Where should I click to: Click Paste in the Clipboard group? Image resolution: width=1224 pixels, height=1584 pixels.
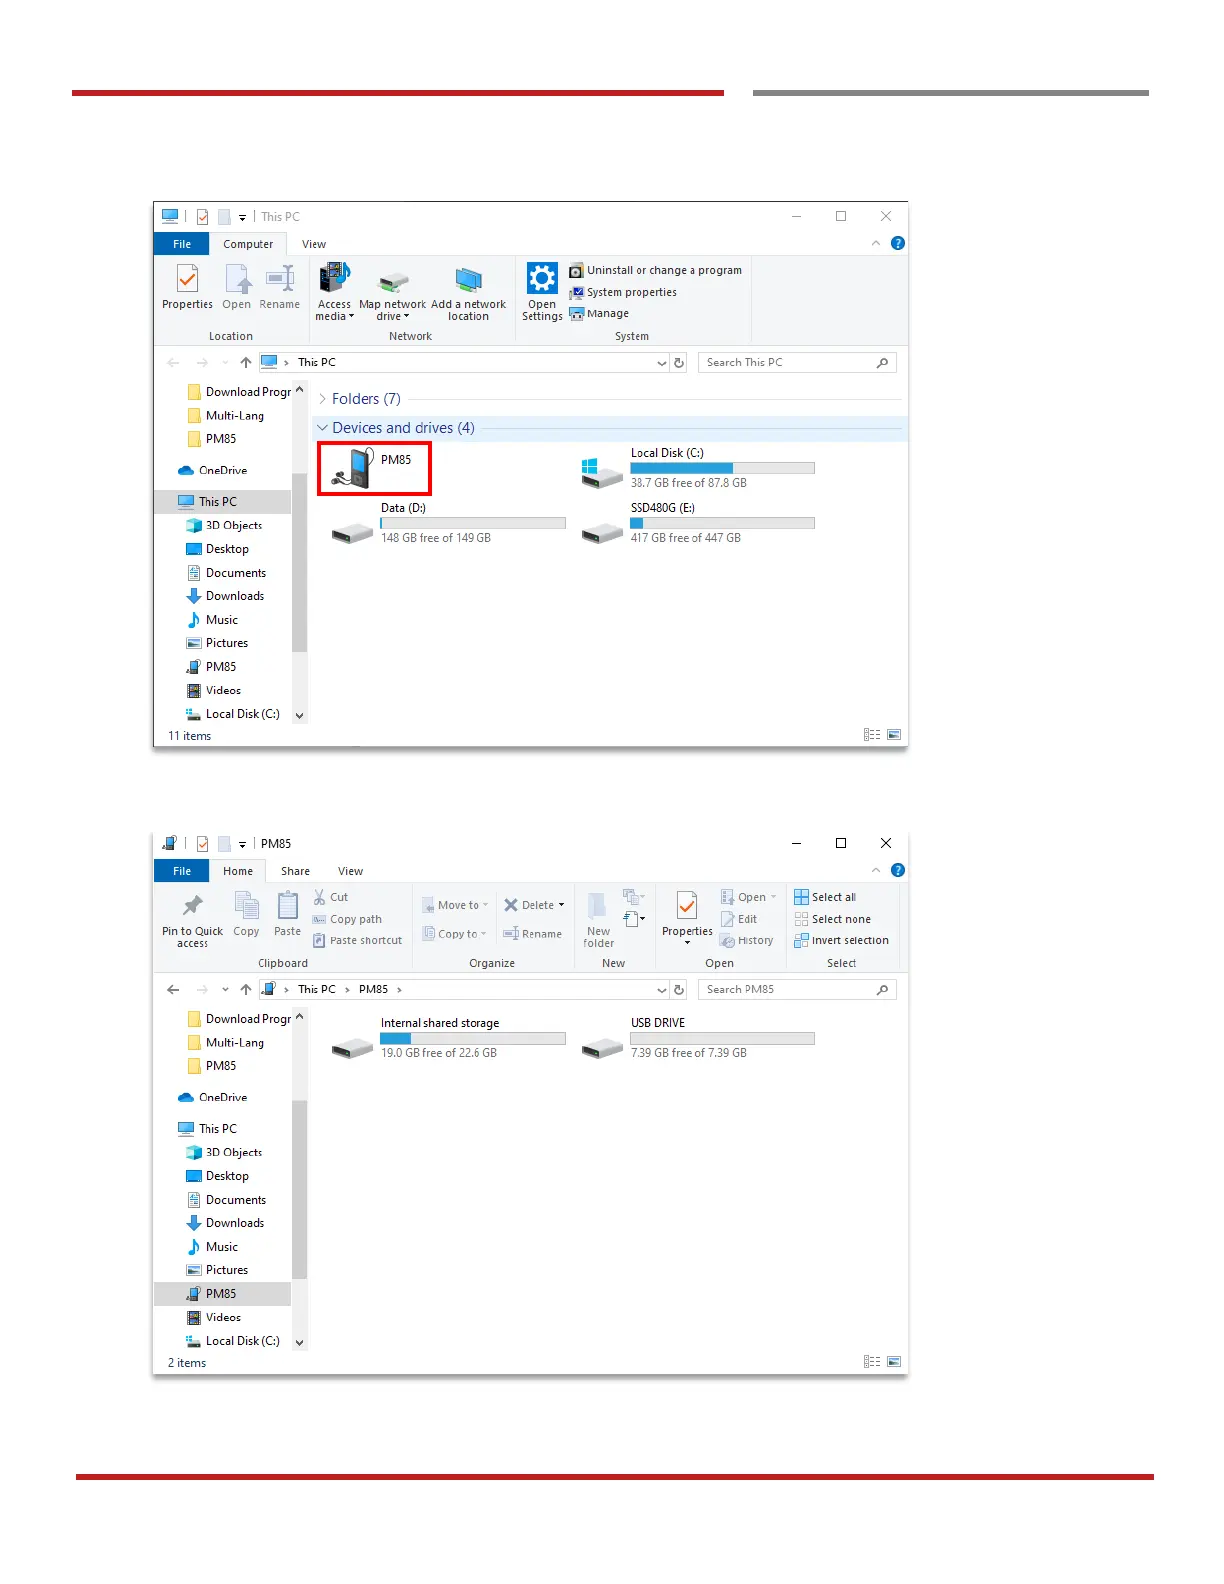point(287,914)
